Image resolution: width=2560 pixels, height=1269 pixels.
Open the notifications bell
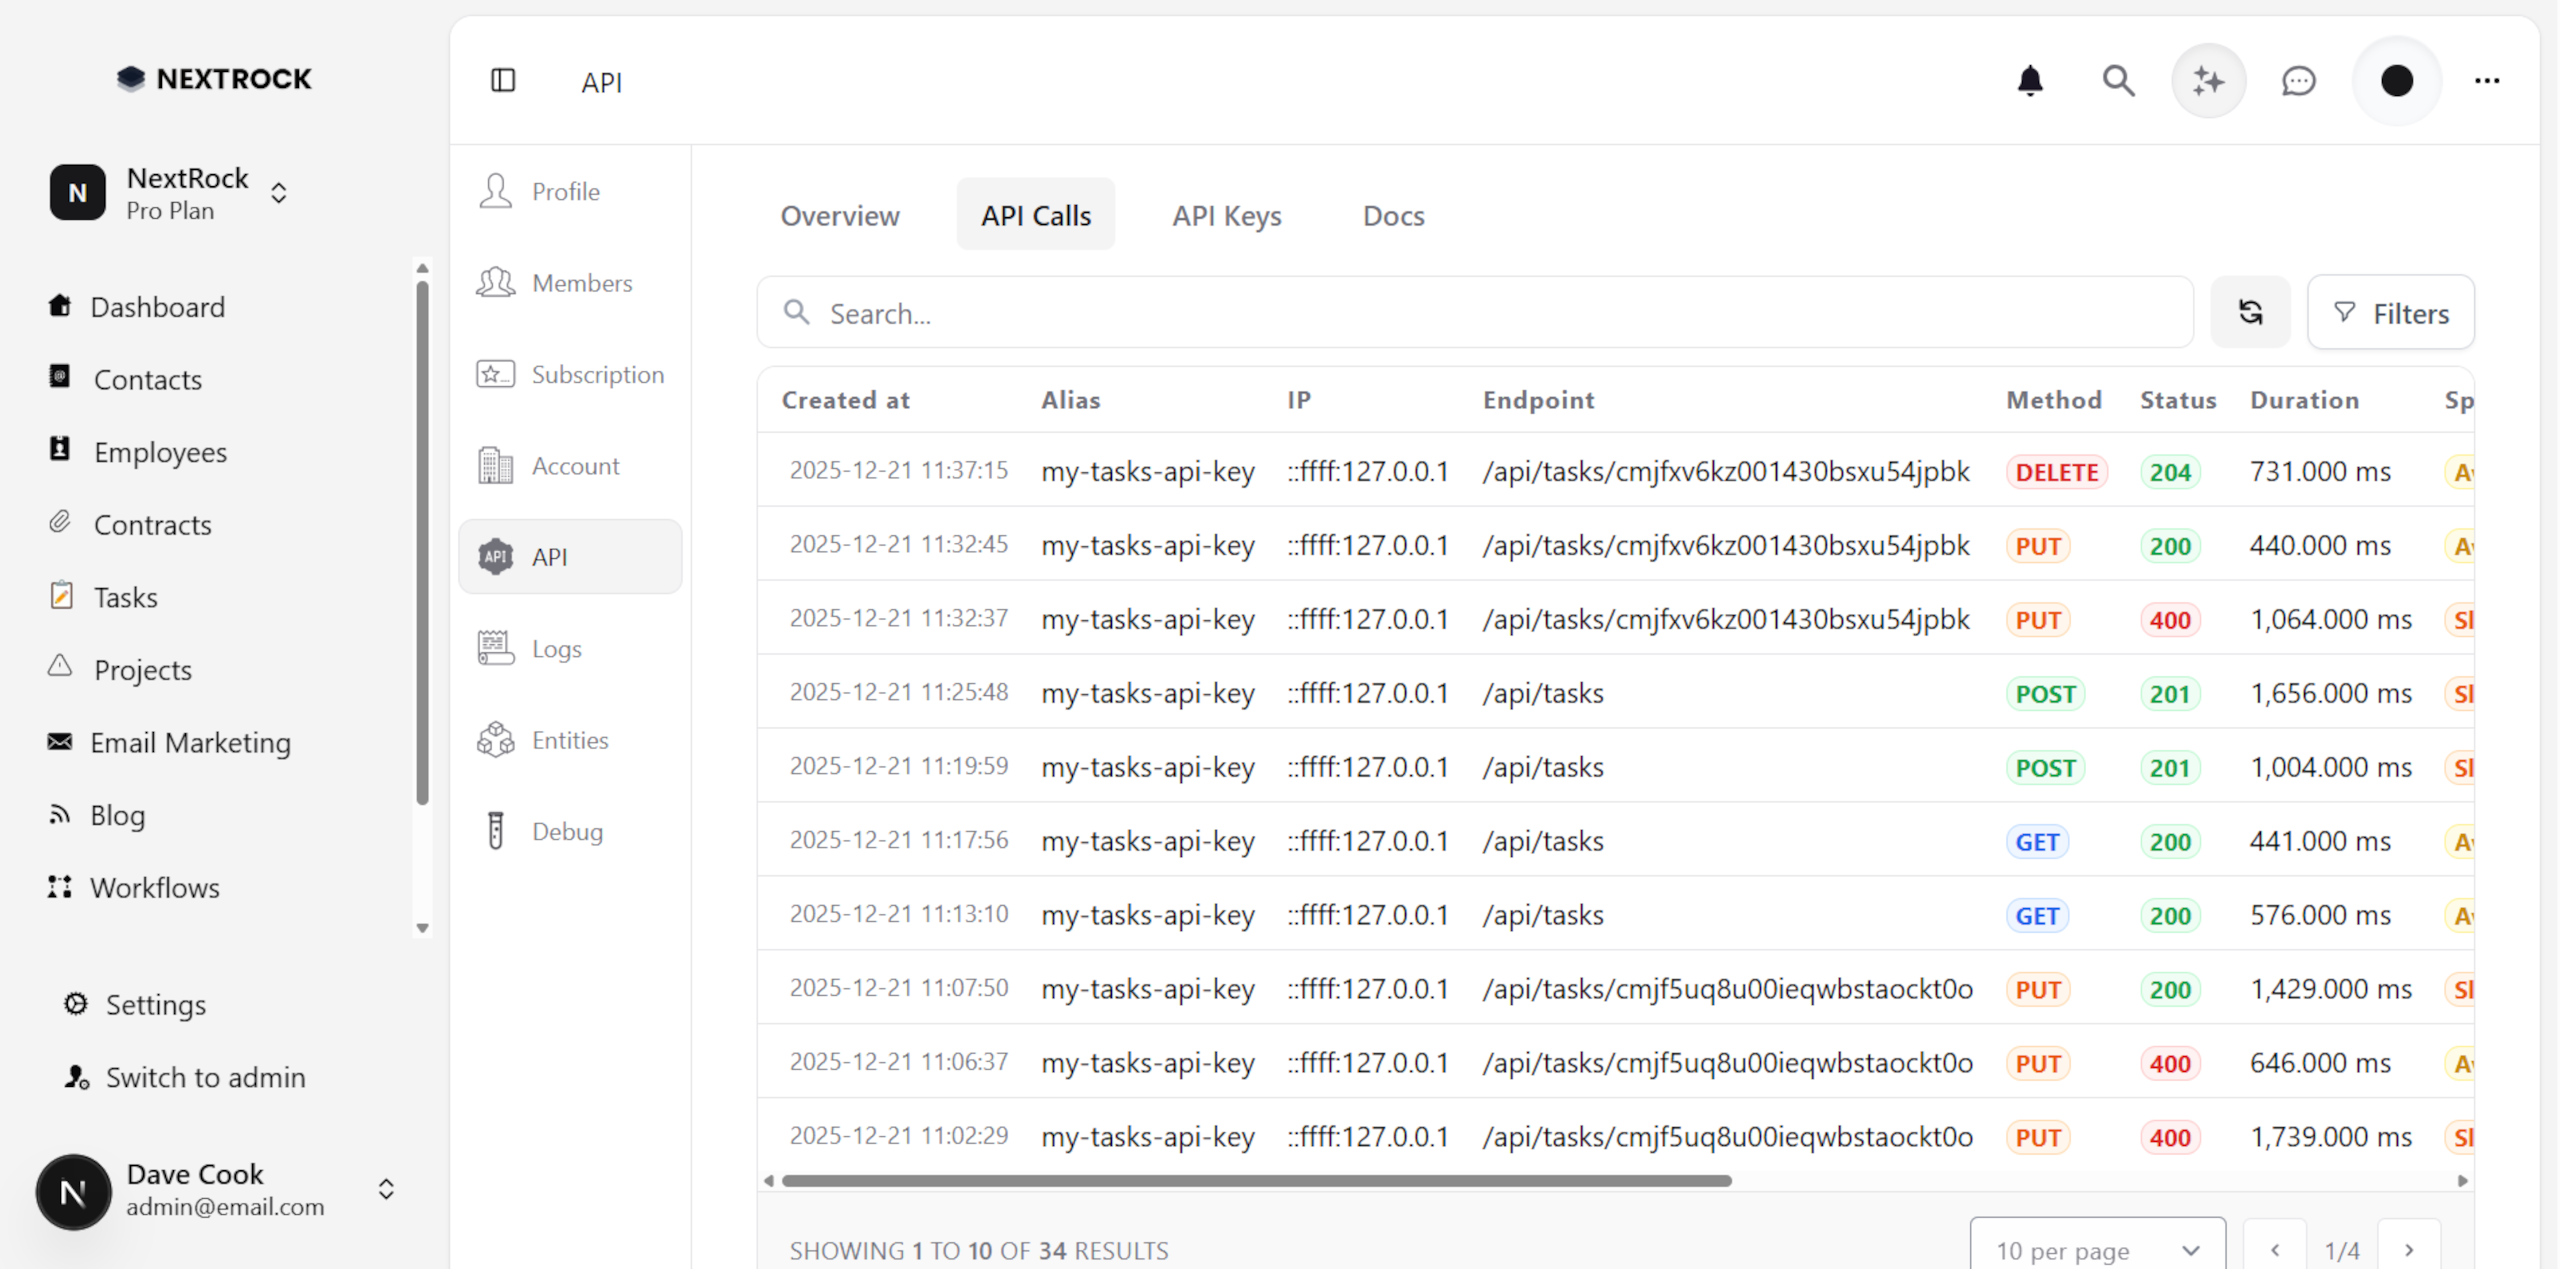[x=2029, y=81]
